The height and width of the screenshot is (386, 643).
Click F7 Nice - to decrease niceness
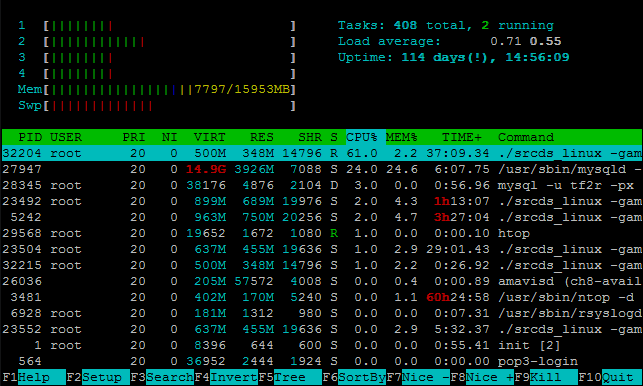click(417, 377)
